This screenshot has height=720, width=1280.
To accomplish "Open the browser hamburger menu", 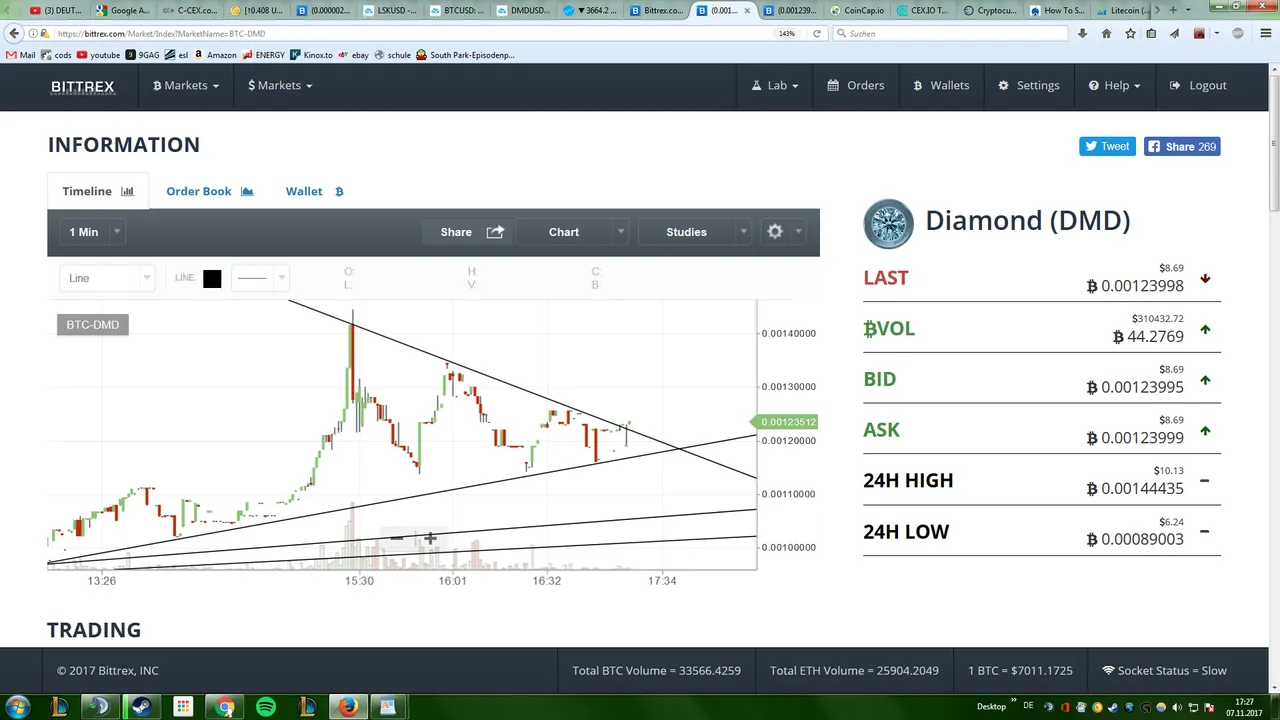I will pyautogui.click(x=1265, y=34).
